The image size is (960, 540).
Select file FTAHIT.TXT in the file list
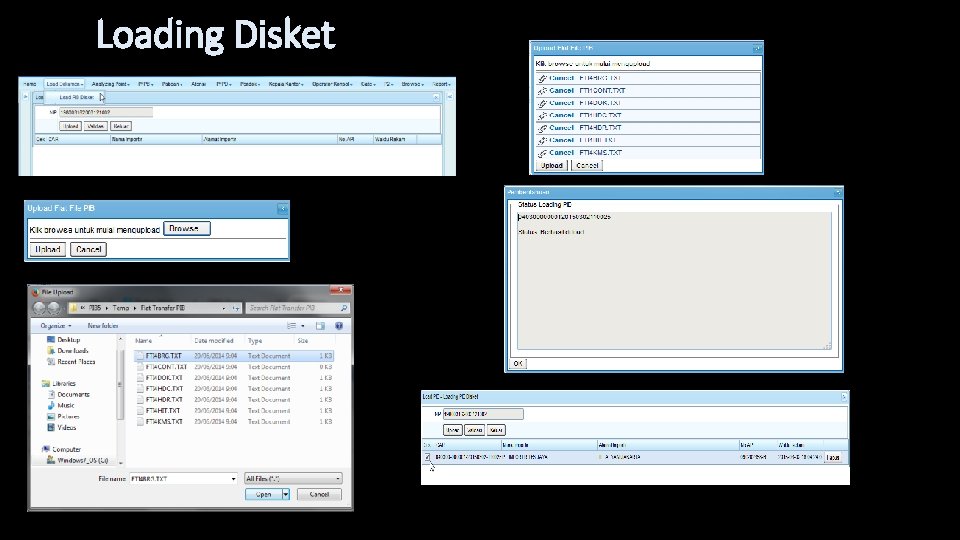click(234, 411)
